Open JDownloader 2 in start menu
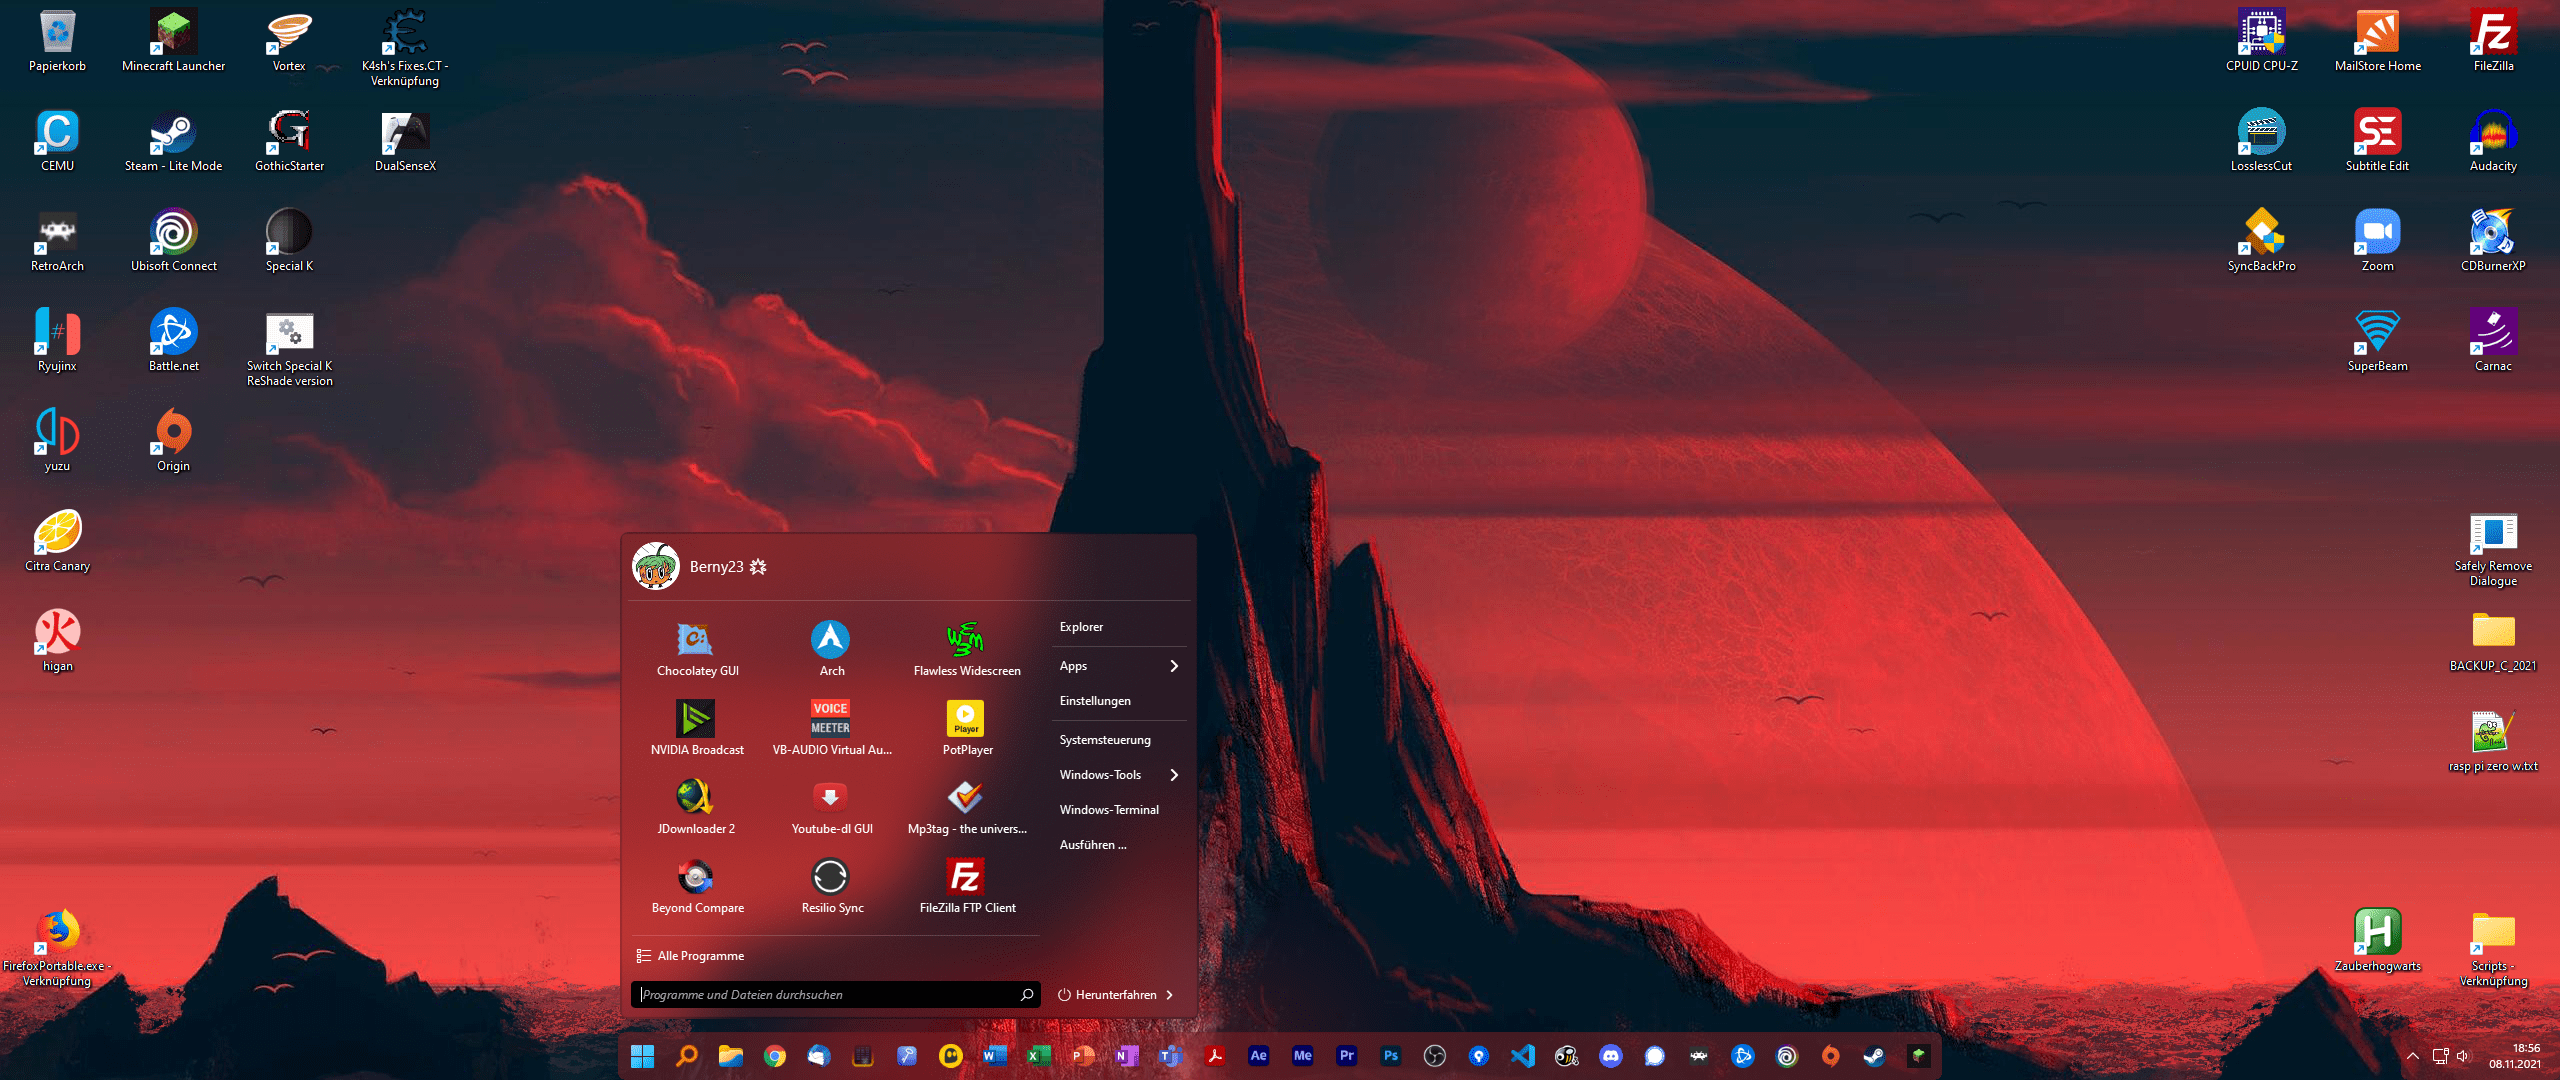The width and height of the screenshot is (2560, 1080). click(x=697, y=807)
